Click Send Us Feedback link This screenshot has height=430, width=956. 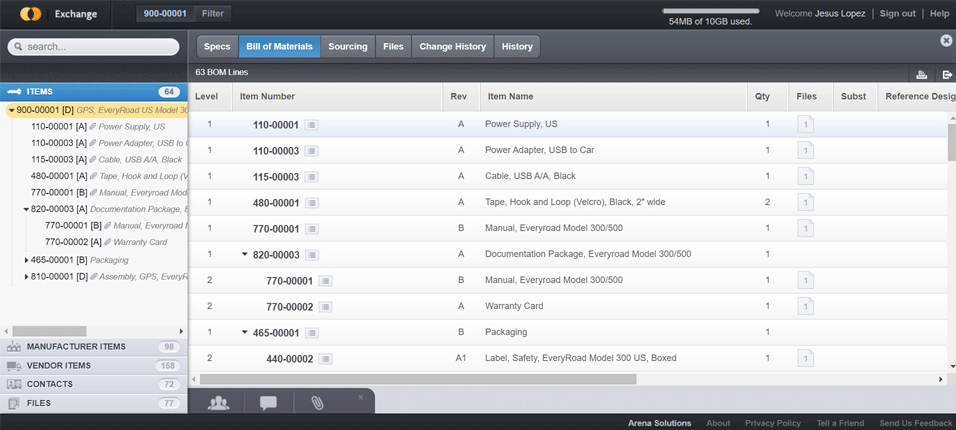pyautogui.click(x=916, y=423)
